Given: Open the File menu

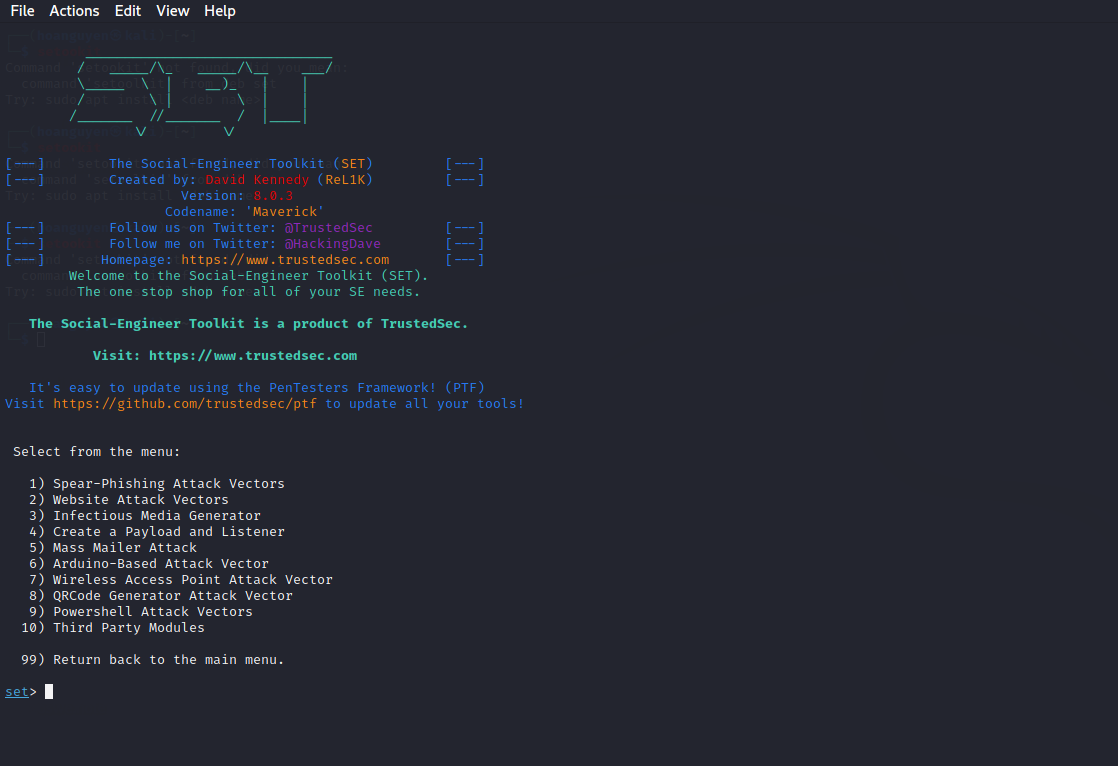Looking at the screenshot, I should (x=22, y=11).
